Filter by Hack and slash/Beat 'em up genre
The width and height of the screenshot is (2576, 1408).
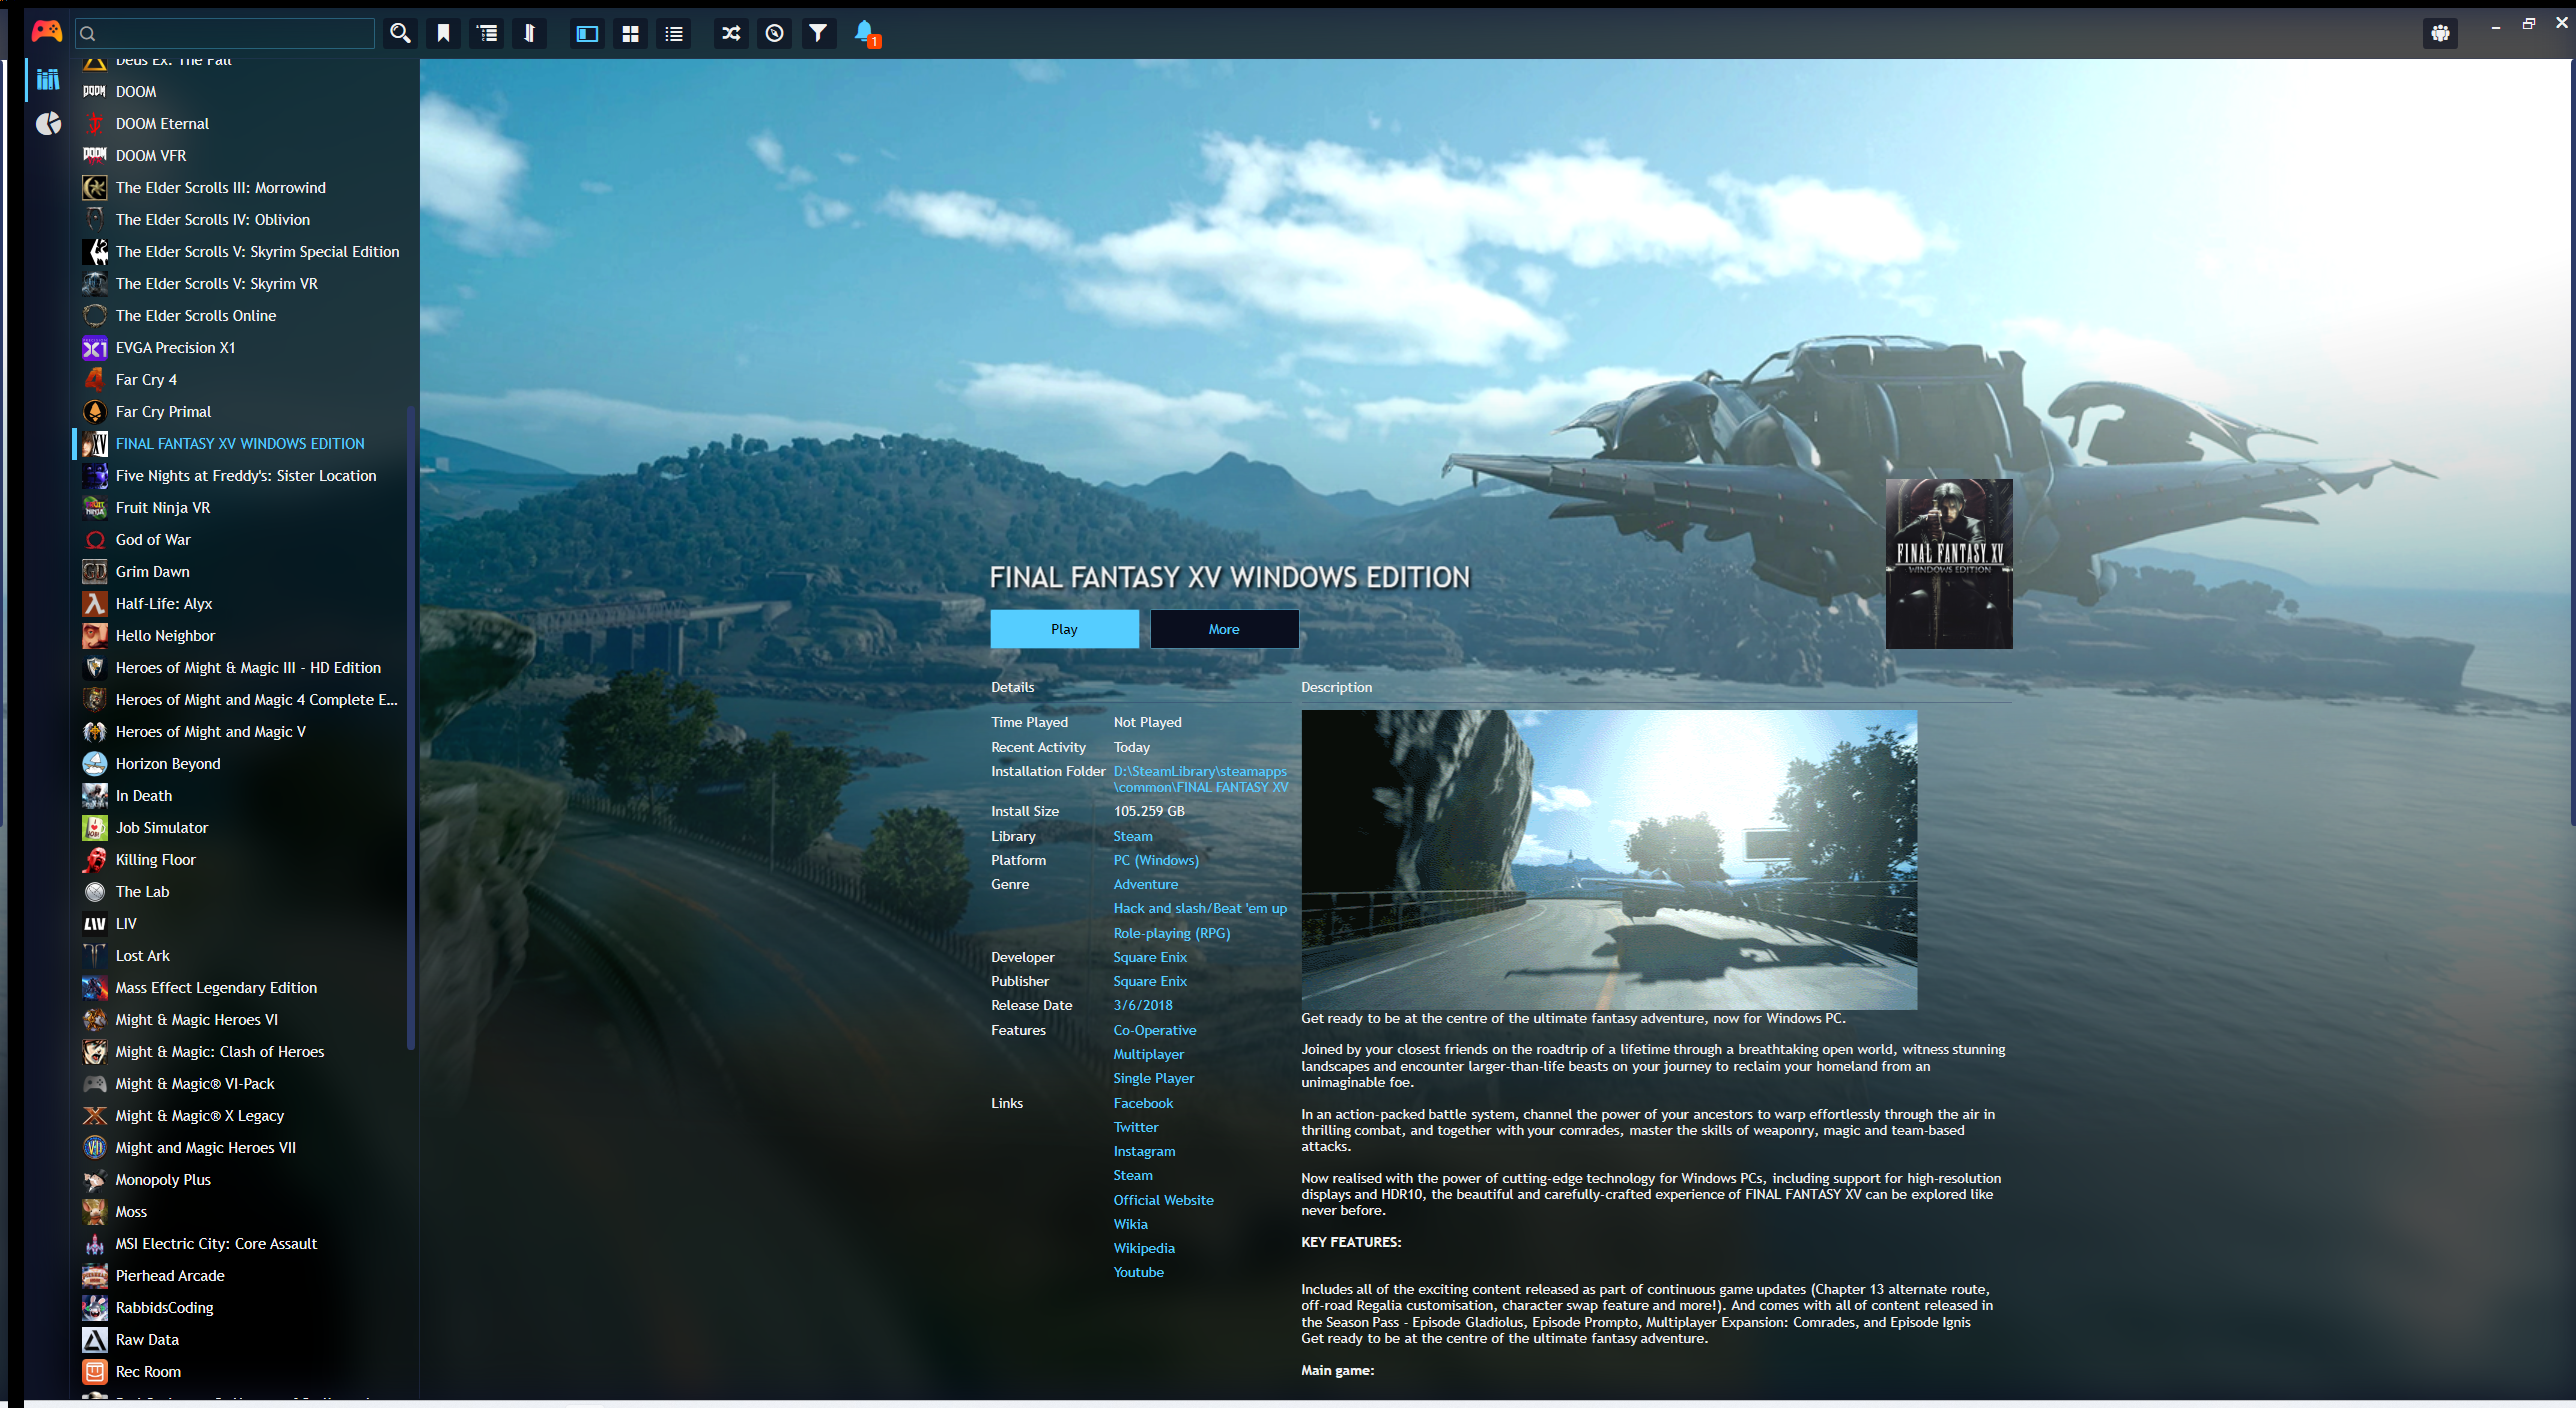coord(1199,908)
